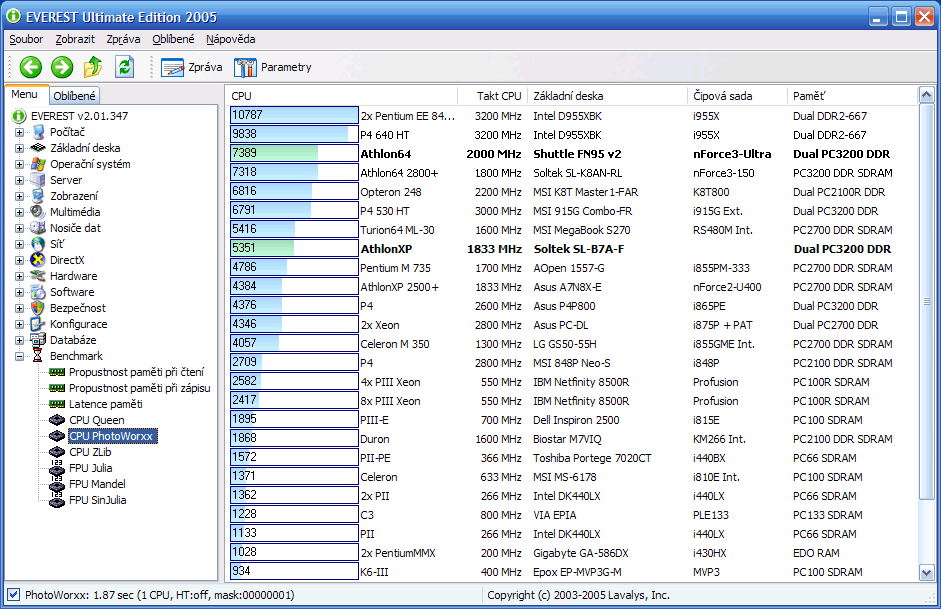Expand the Počítač tree node
The image size is (941, 609).
pyautogui.click(x=20, y=132)
